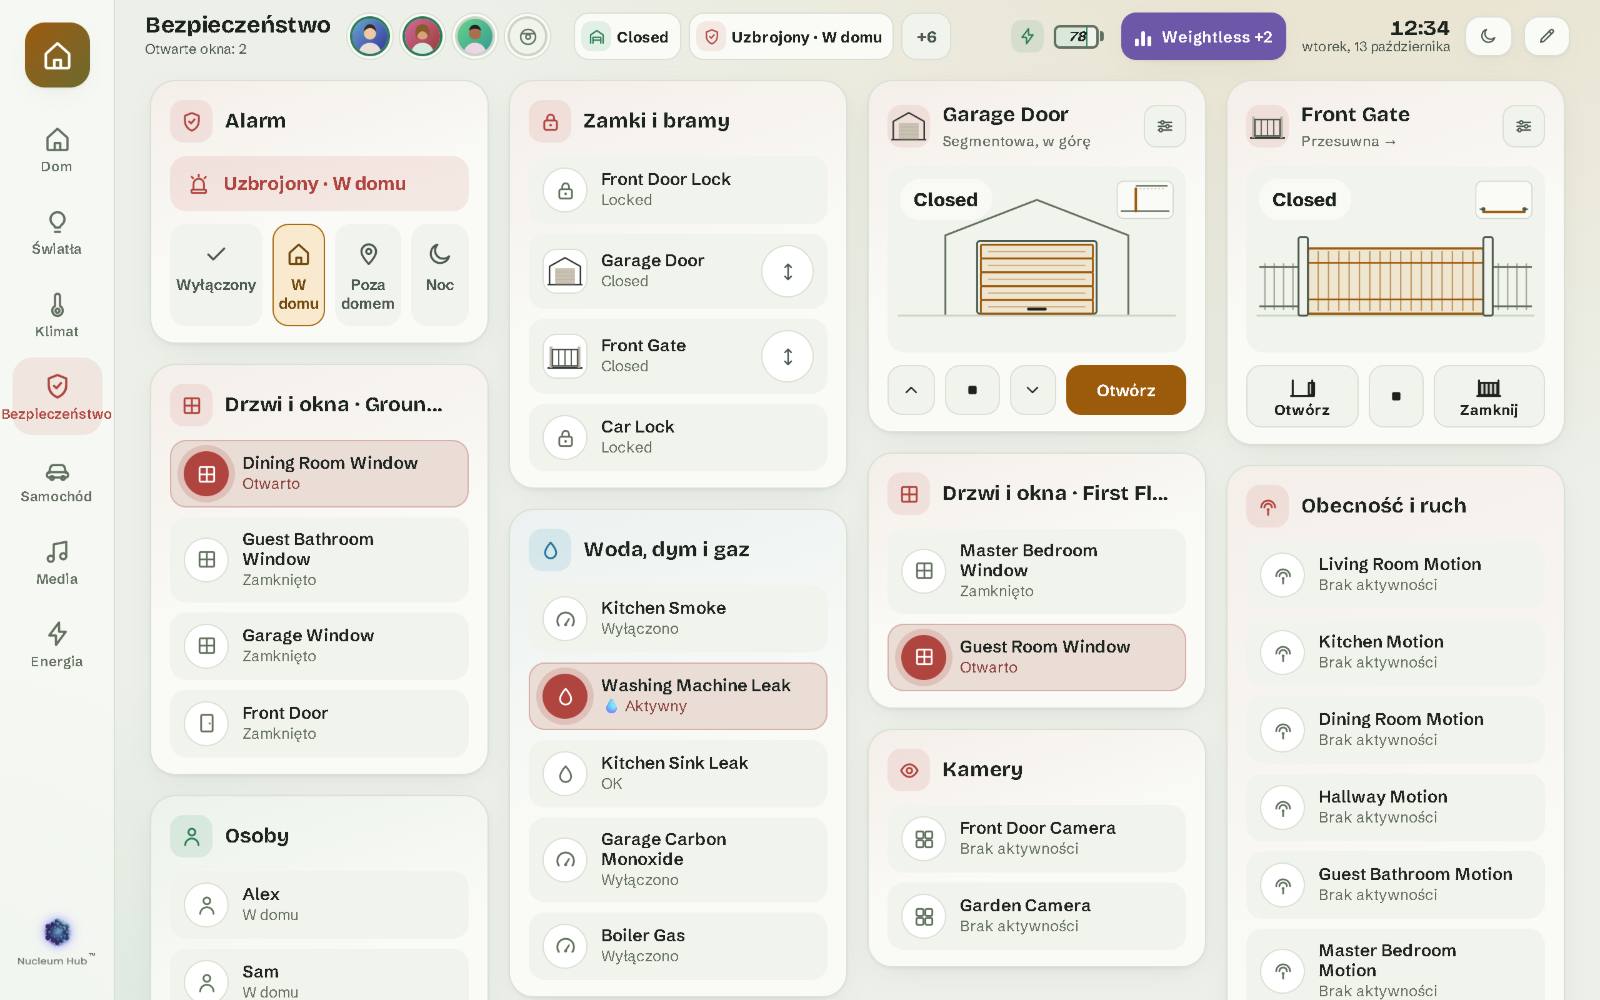Select the Wyłączony alarm mode
The height and width of the screenshot is (1000, 1600).
216,275
